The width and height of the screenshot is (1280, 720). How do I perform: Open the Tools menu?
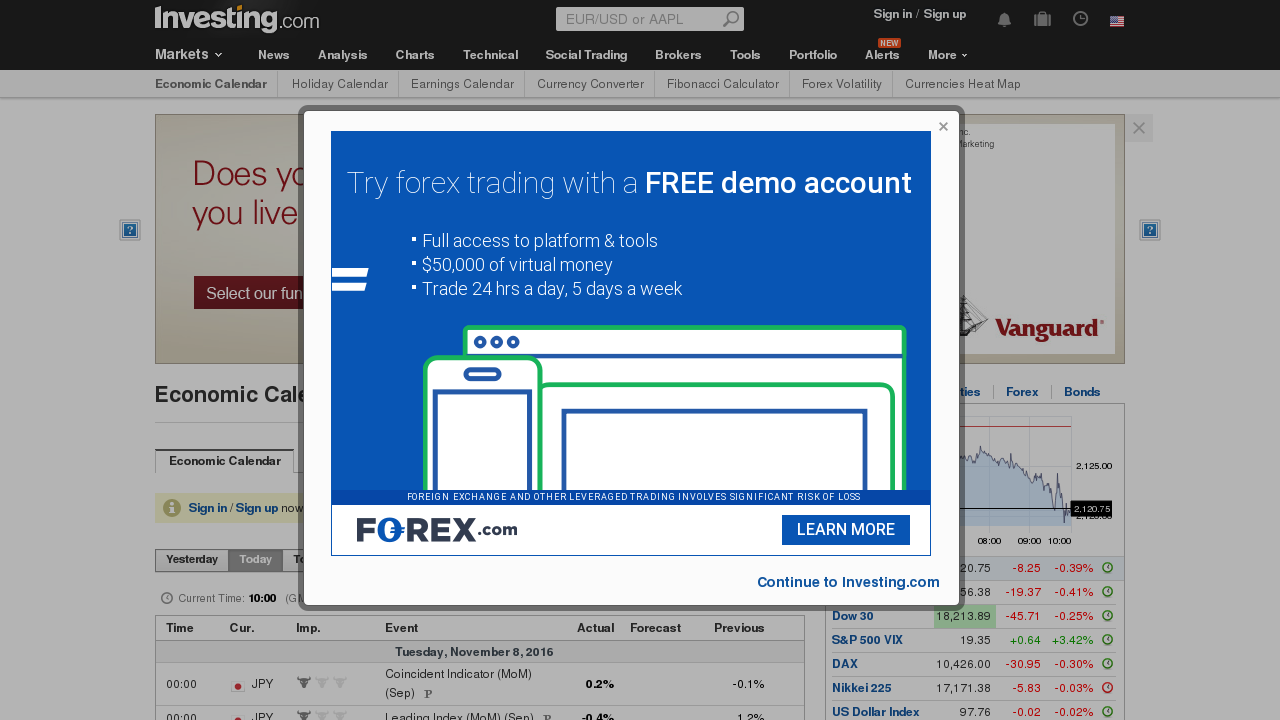click(x=745, y=55)
